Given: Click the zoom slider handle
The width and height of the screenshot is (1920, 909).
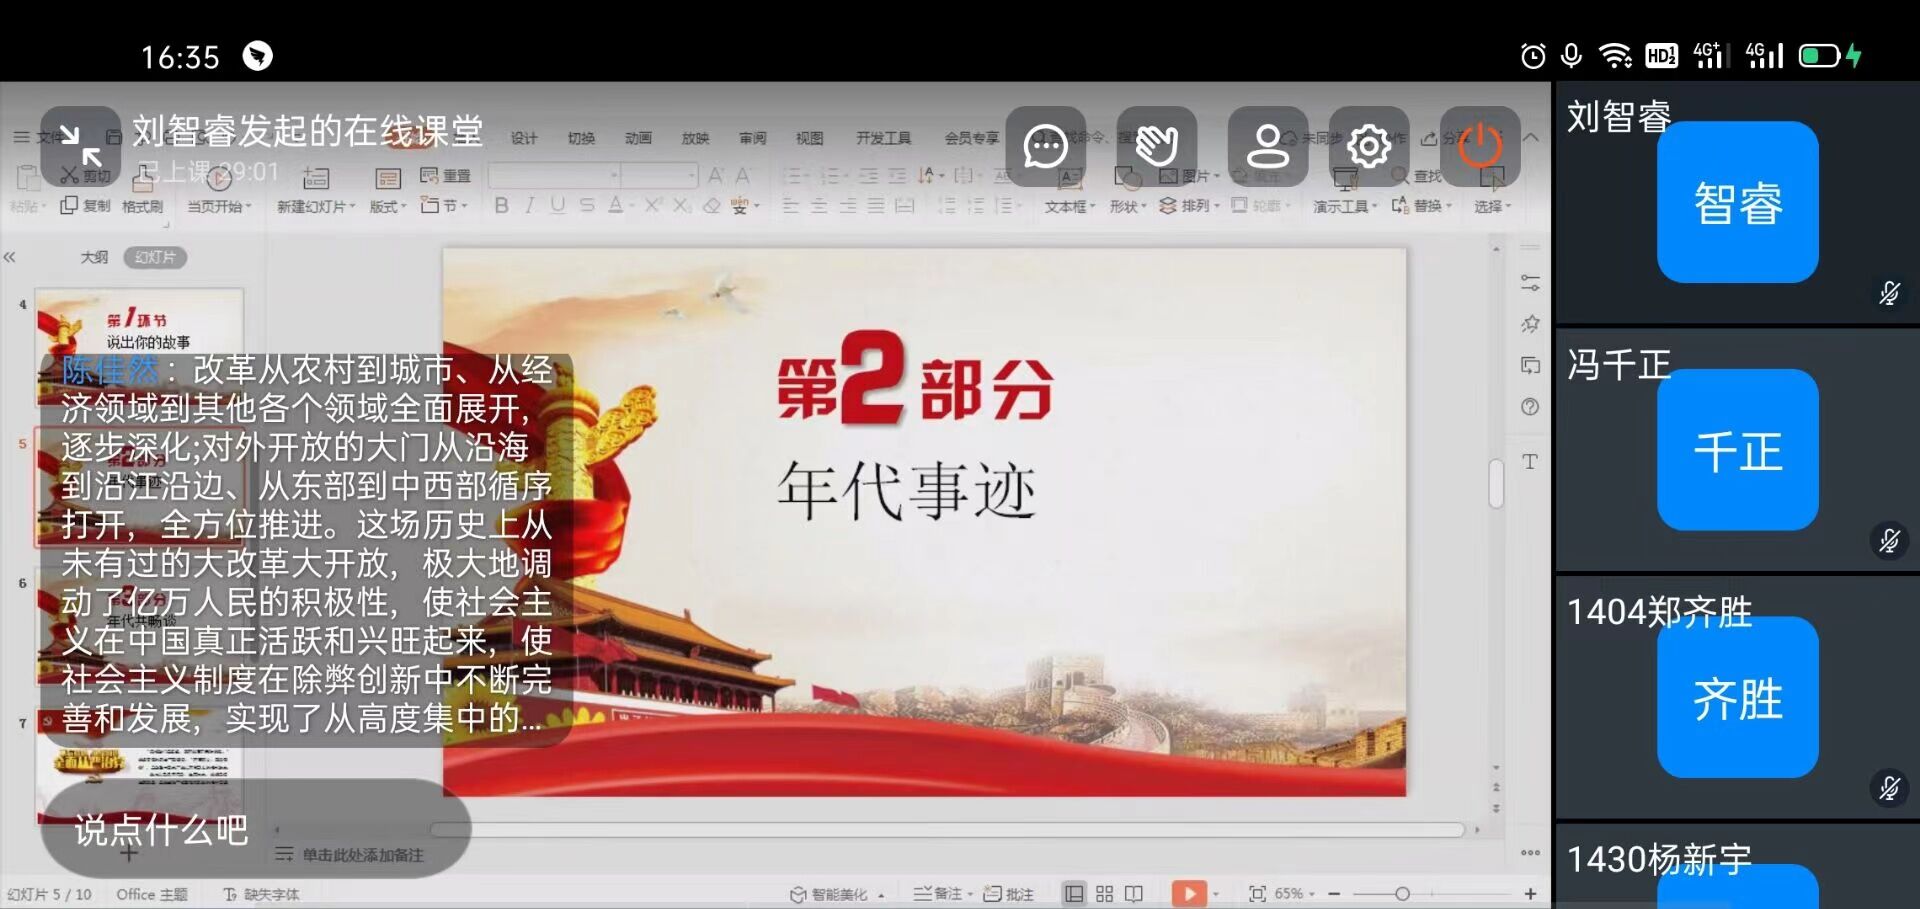Looking at the screenshot, I should click(x=1402, y=894).
